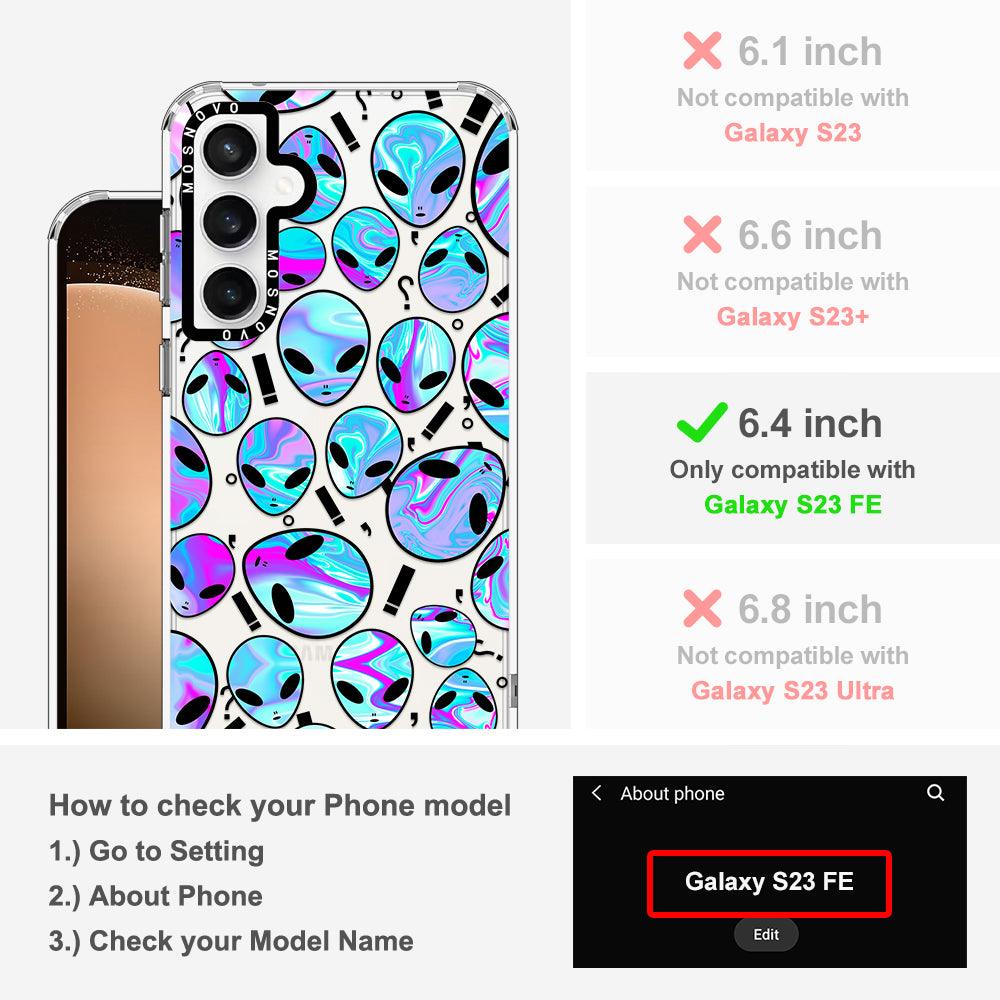Viewport: 1000px width, 1000px height.
Task: Click the Galaxy S23+ red label
Action: point(793,316)
